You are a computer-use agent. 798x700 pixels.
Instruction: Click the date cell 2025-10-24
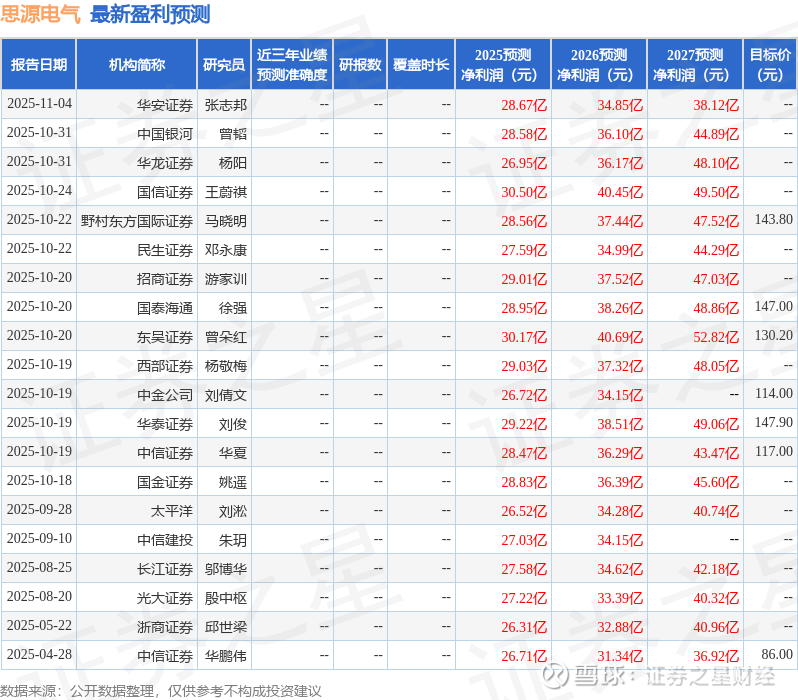[x=39, y=191]
